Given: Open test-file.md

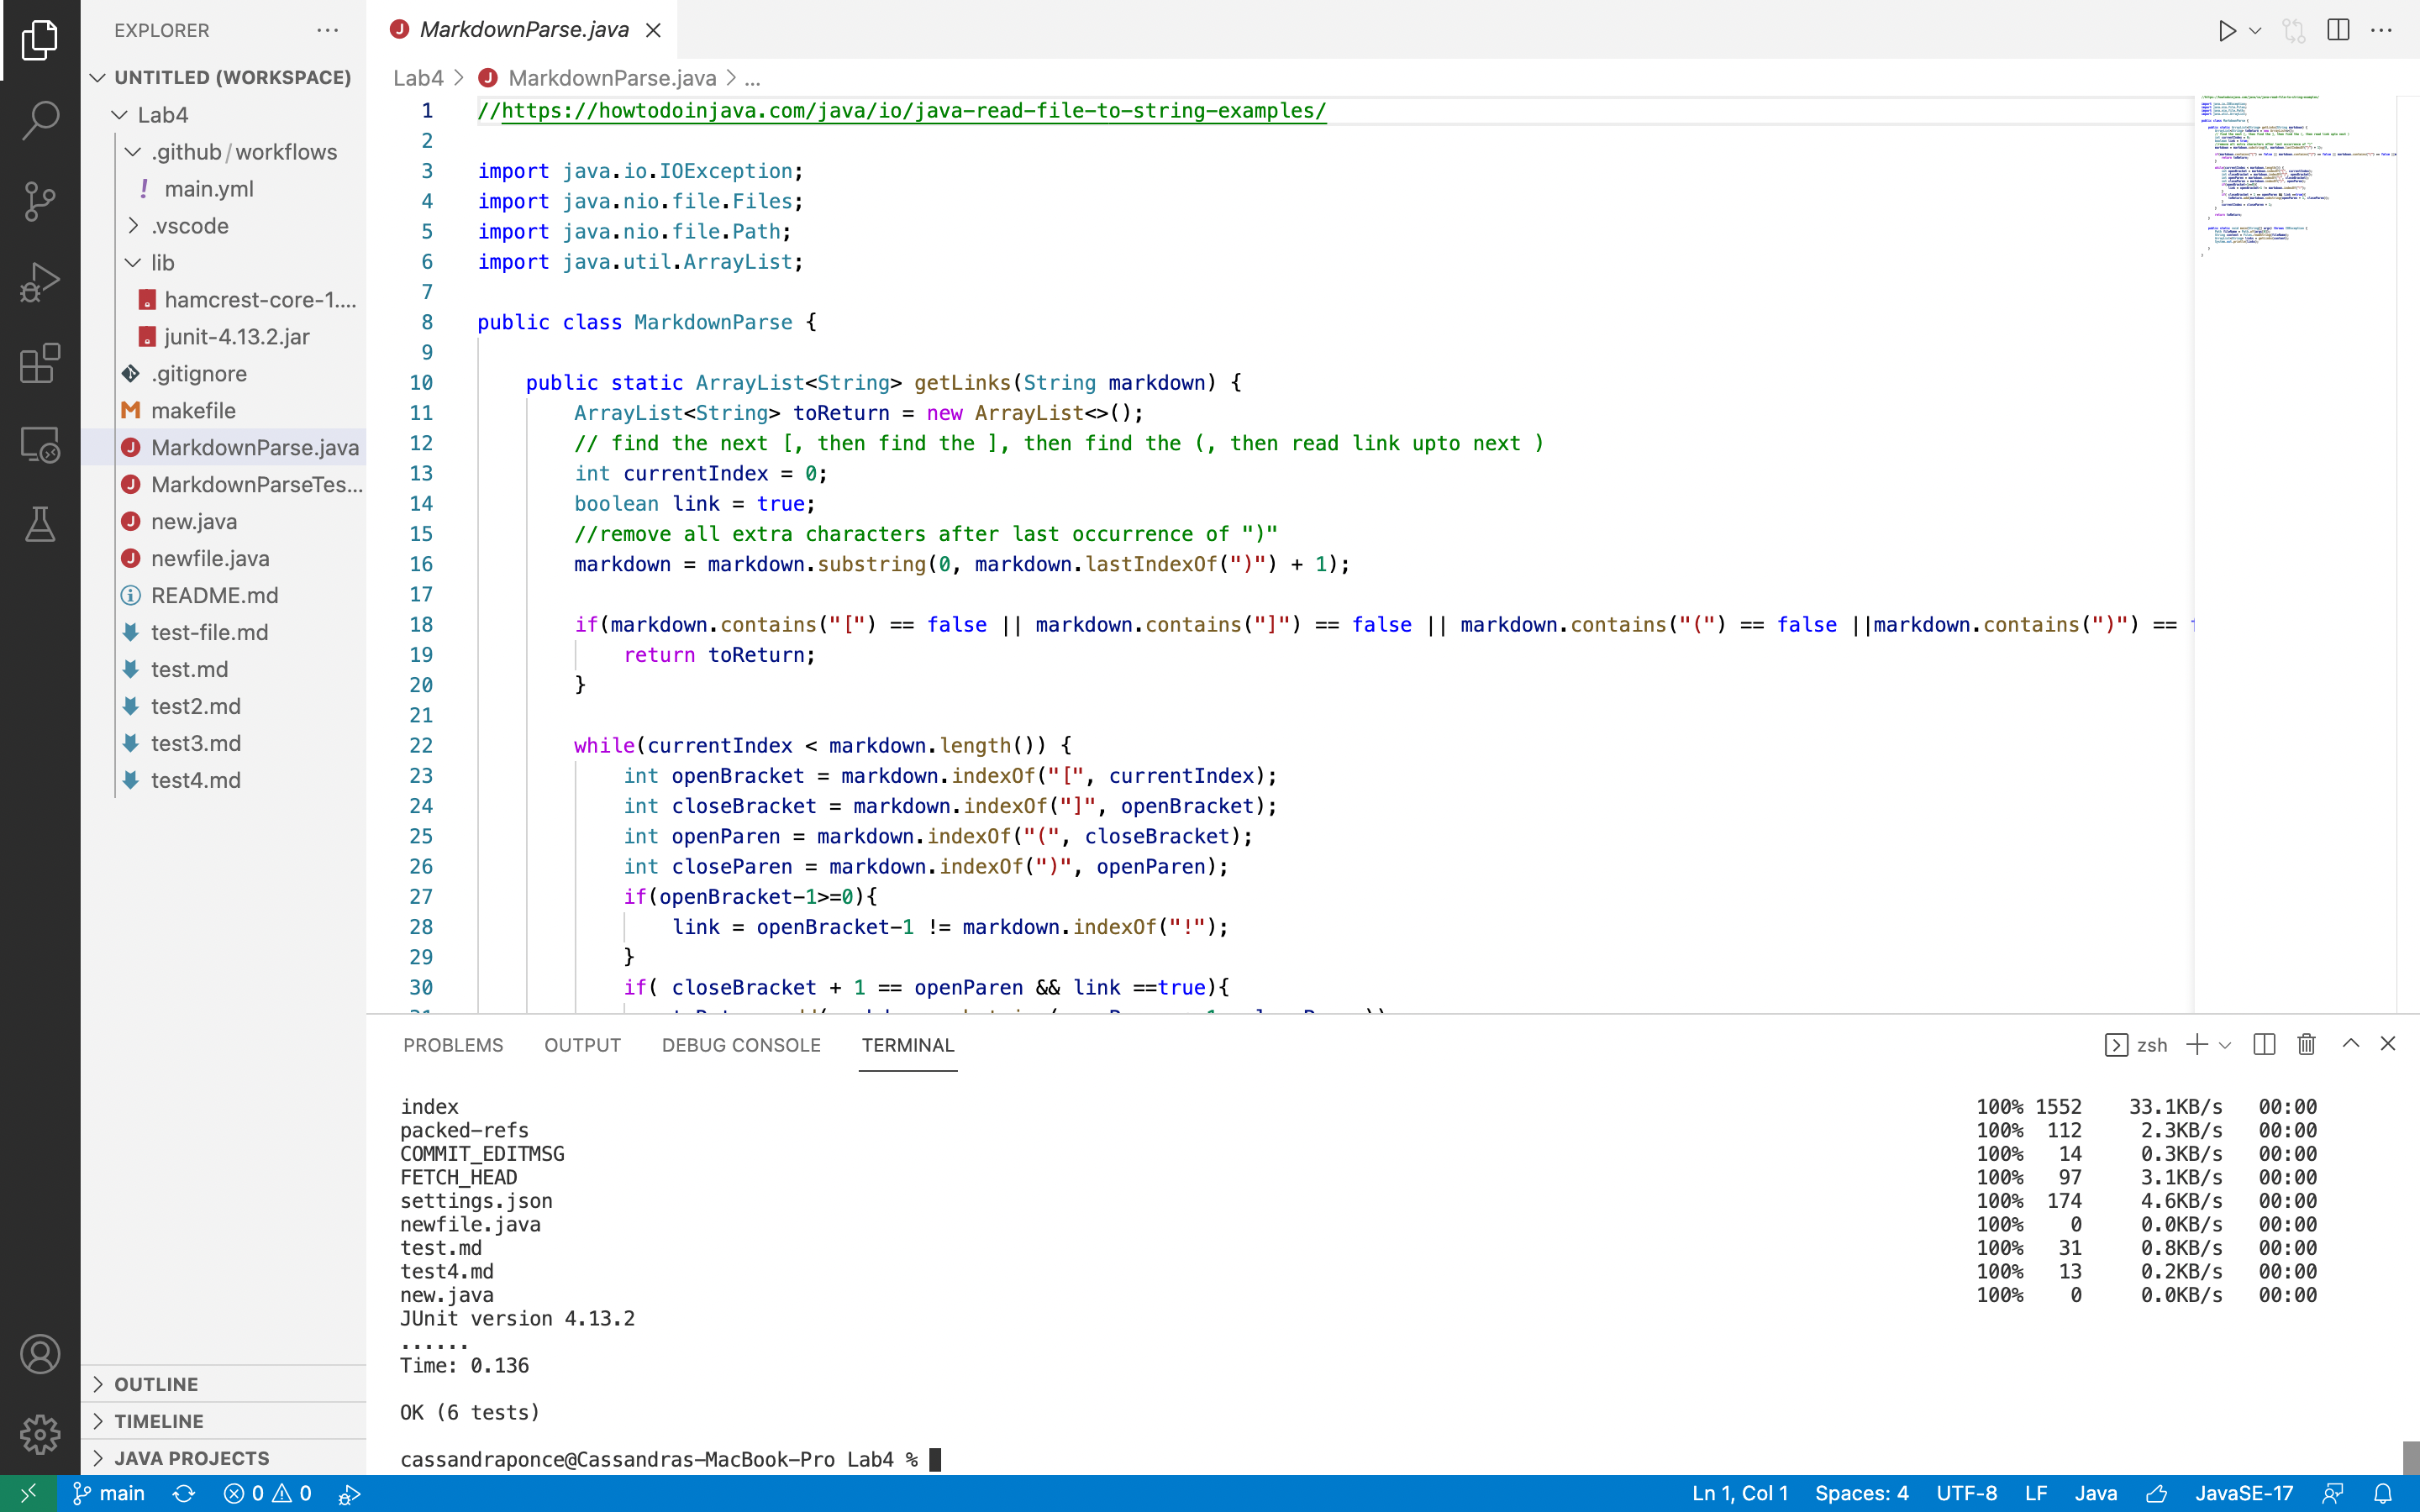Looking at the screenshot, I should click(224, 633).
